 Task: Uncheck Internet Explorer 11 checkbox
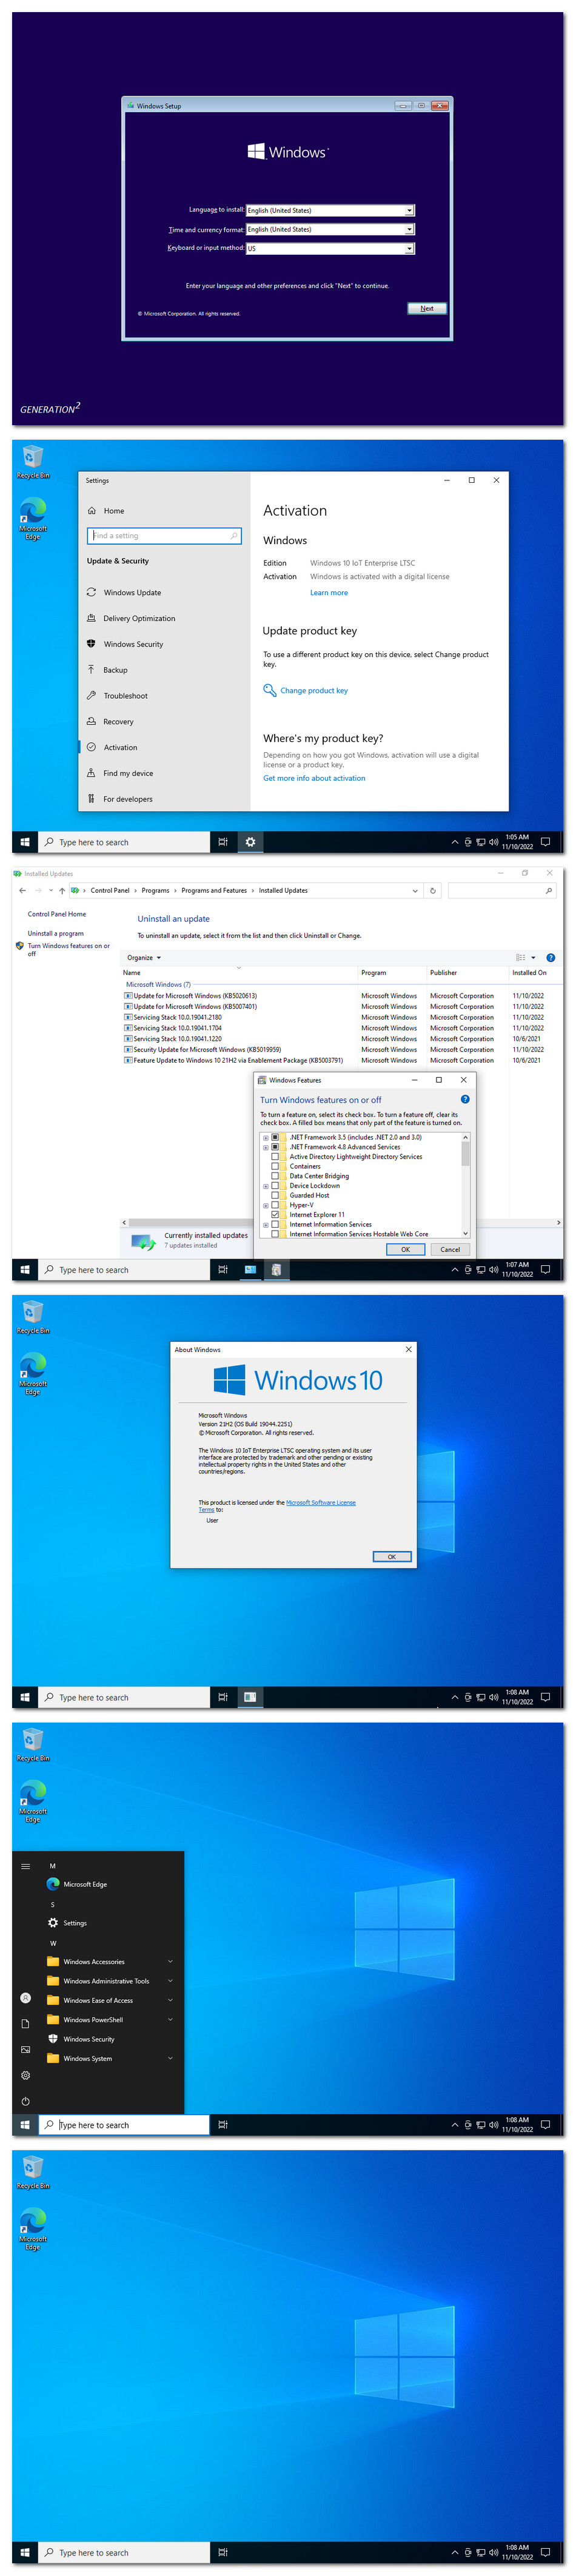[275, 1214]
